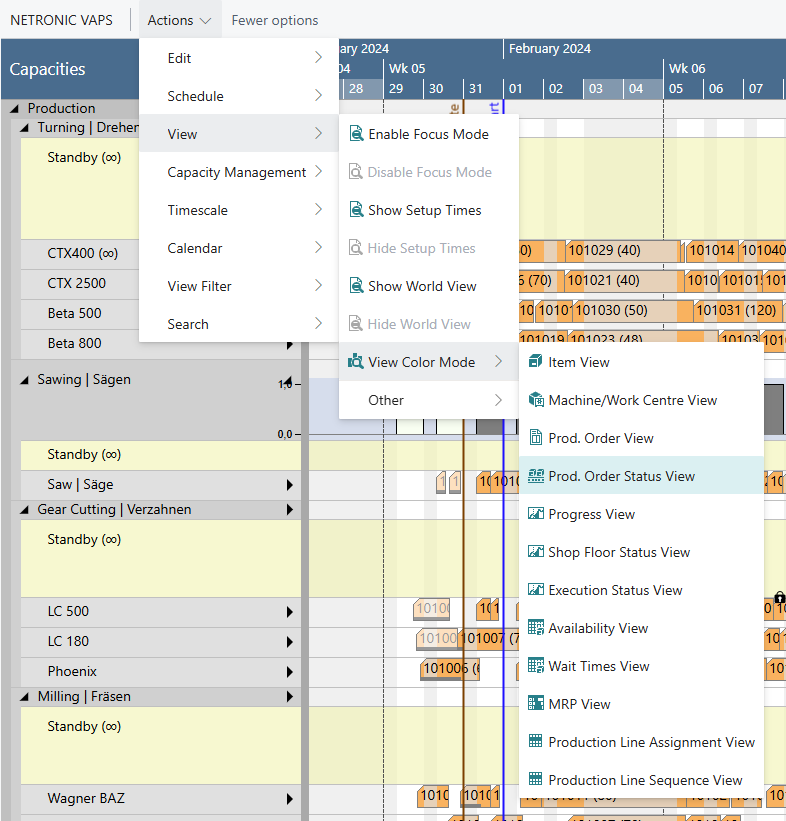786x821 pixels.
Task: Open the Calendar submenu
Action: click(239, 248)
